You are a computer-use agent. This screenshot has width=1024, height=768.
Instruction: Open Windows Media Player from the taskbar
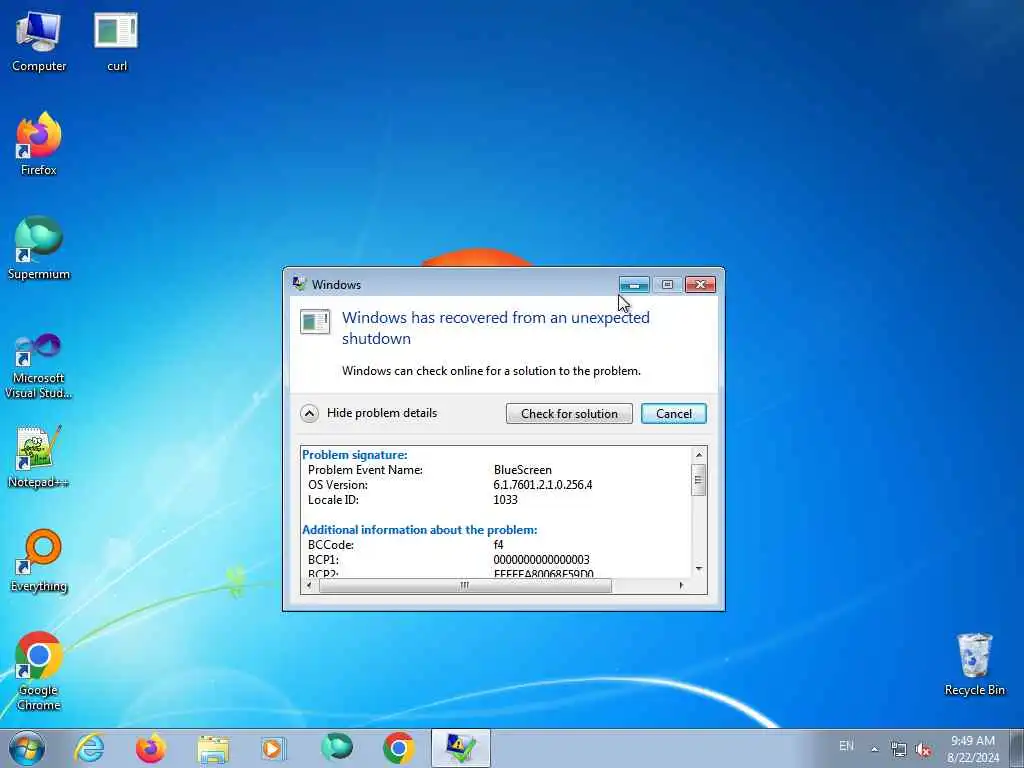point(272,748)
